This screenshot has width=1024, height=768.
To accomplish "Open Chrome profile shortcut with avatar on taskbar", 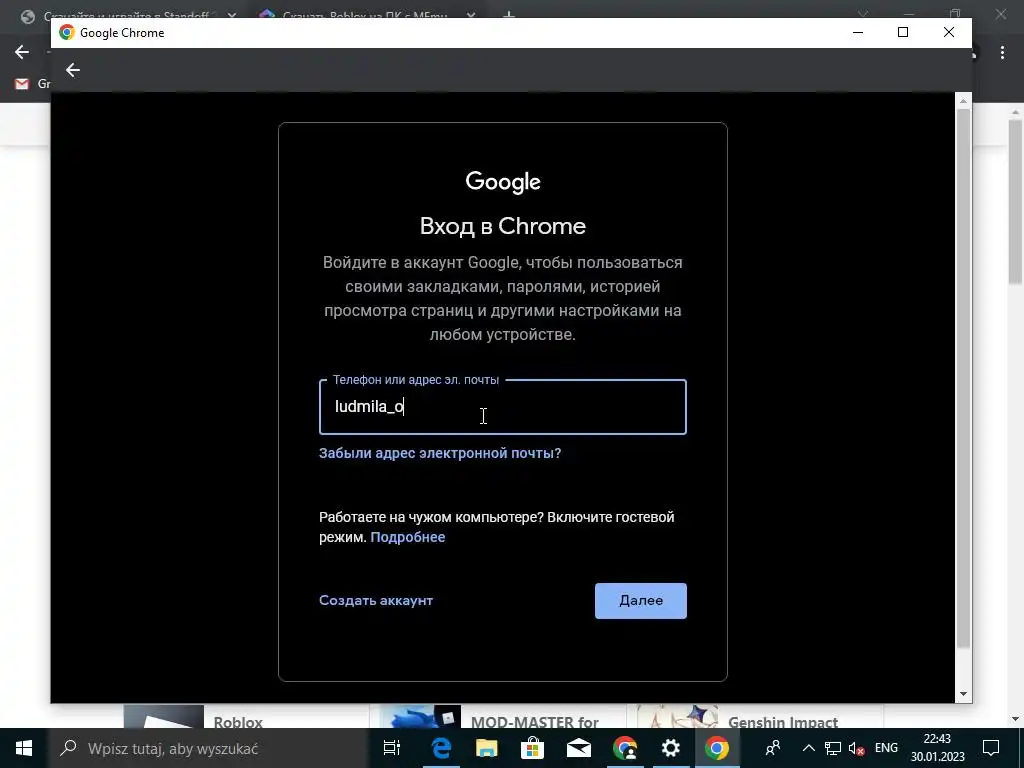I will click(x=625, y=748).
